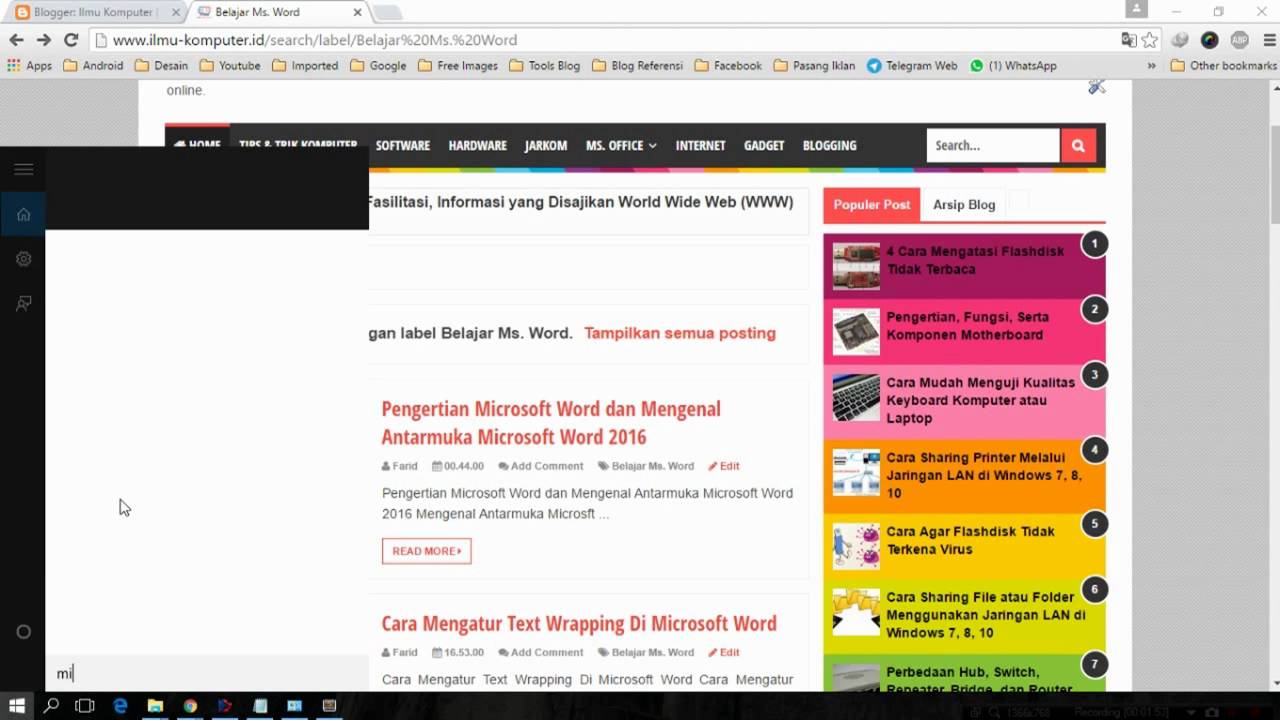Click the Blogger wrench and screwdriver quick-edit icon

point(1097,86)
